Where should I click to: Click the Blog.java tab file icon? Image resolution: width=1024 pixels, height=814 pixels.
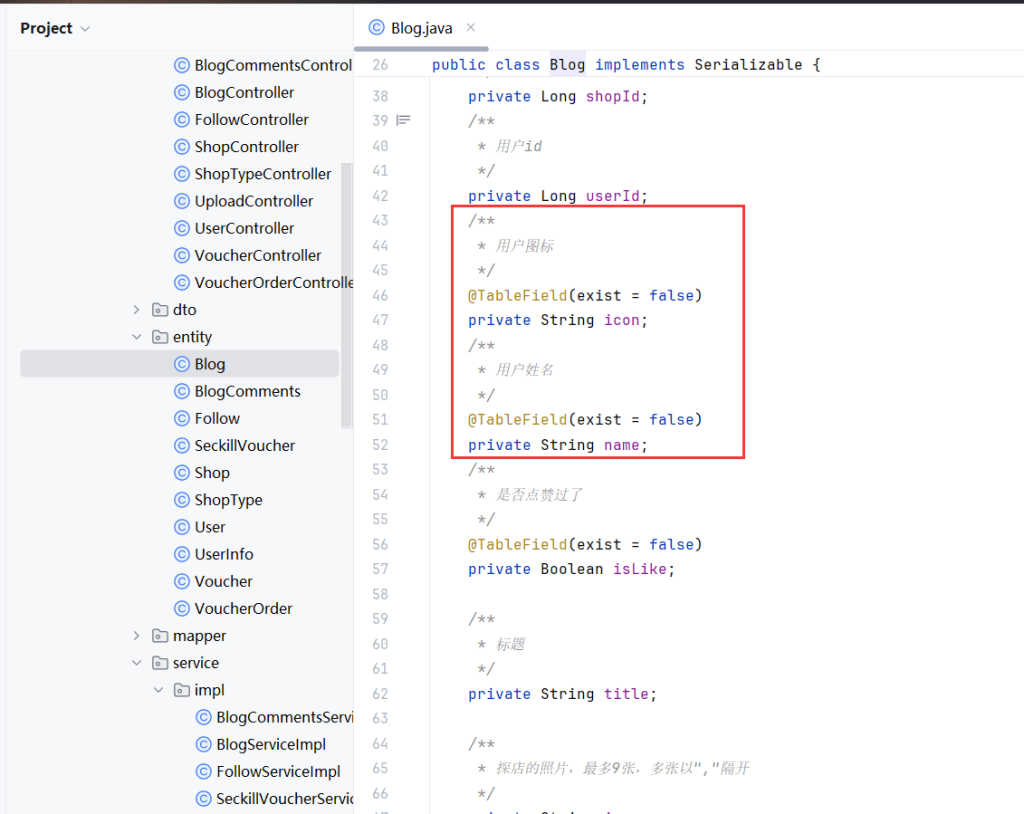[x=376, y=28]
